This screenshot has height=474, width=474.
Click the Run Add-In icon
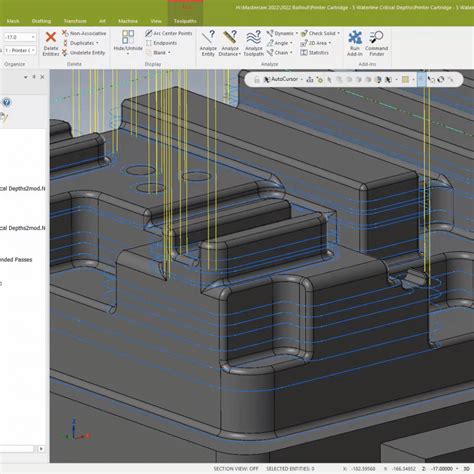[355, 37]
